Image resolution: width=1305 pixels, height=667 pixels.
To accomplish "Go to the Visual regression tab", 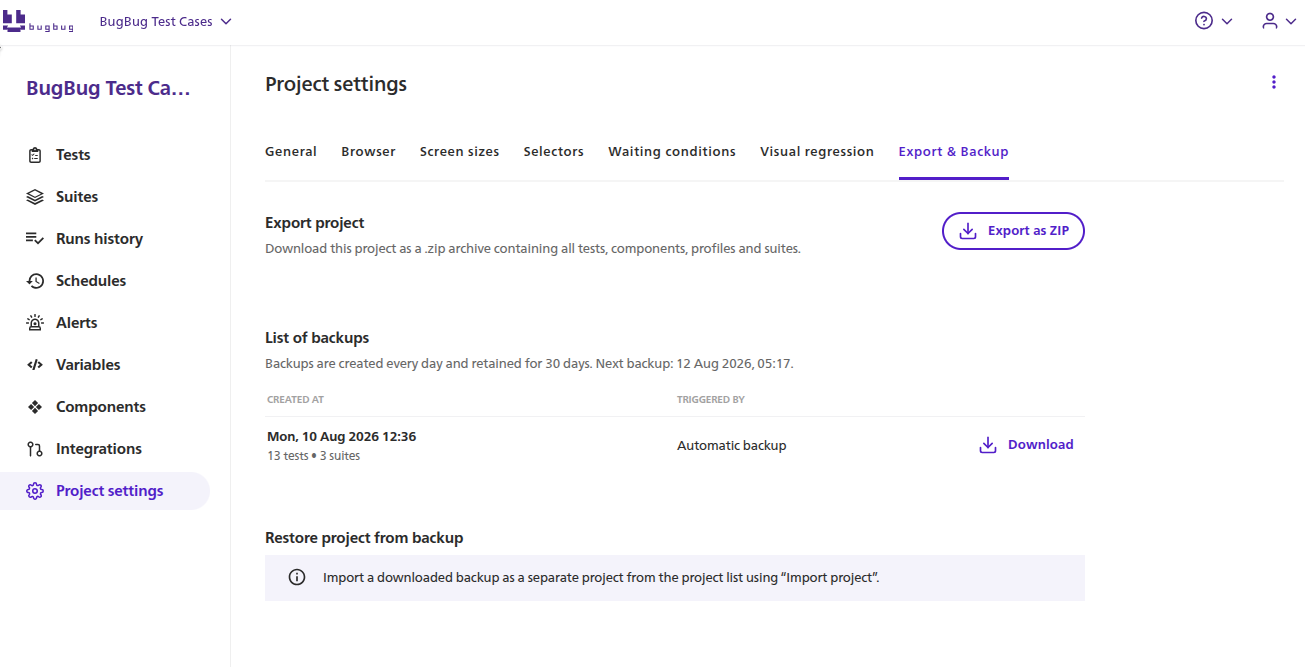I will pos(817,152).
